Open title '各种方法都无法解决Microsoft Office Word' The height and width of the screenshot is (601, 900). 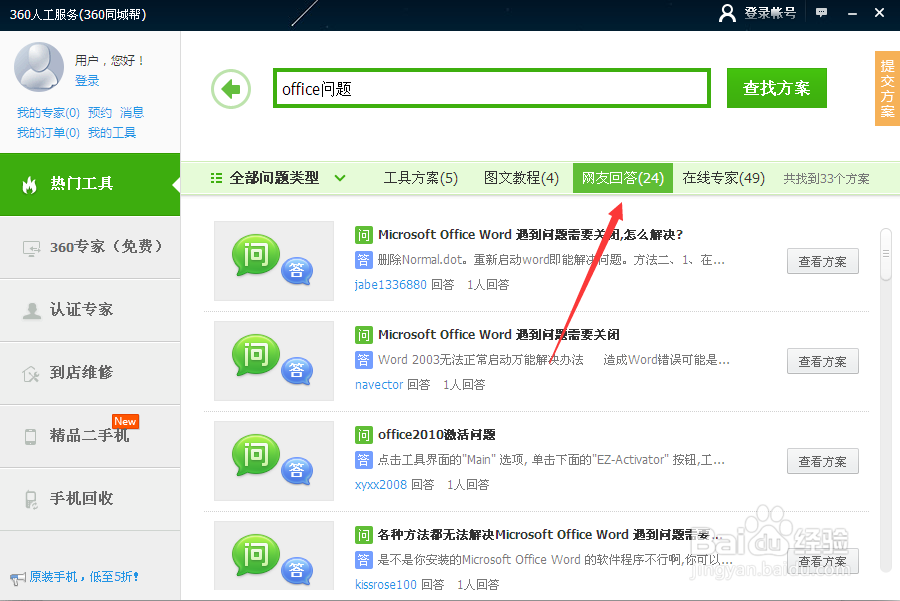pyautogui.click(x=548, y=534)
